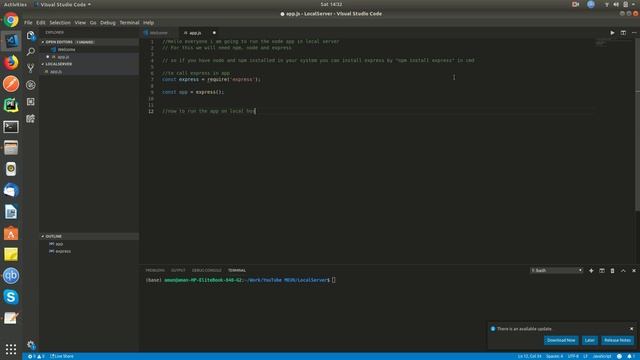Click the UTF-8 encoding status entry

573,356
